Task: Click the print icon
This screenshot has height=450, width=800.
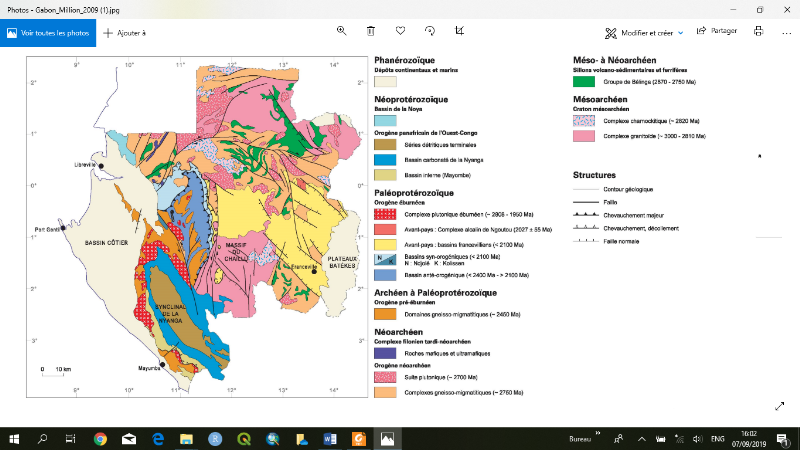Action: [758, 32]
